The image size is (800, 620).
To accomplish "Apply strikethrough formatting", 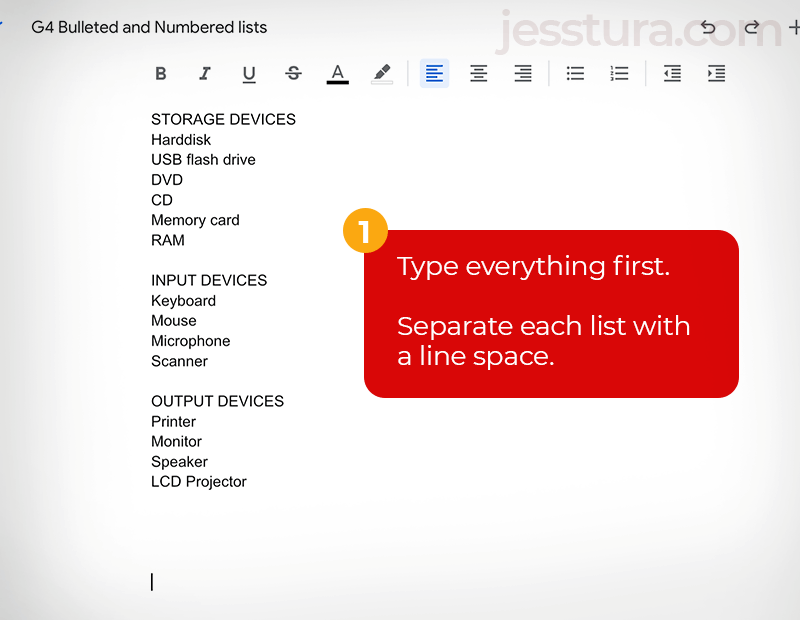I will [x=293, y=73].
